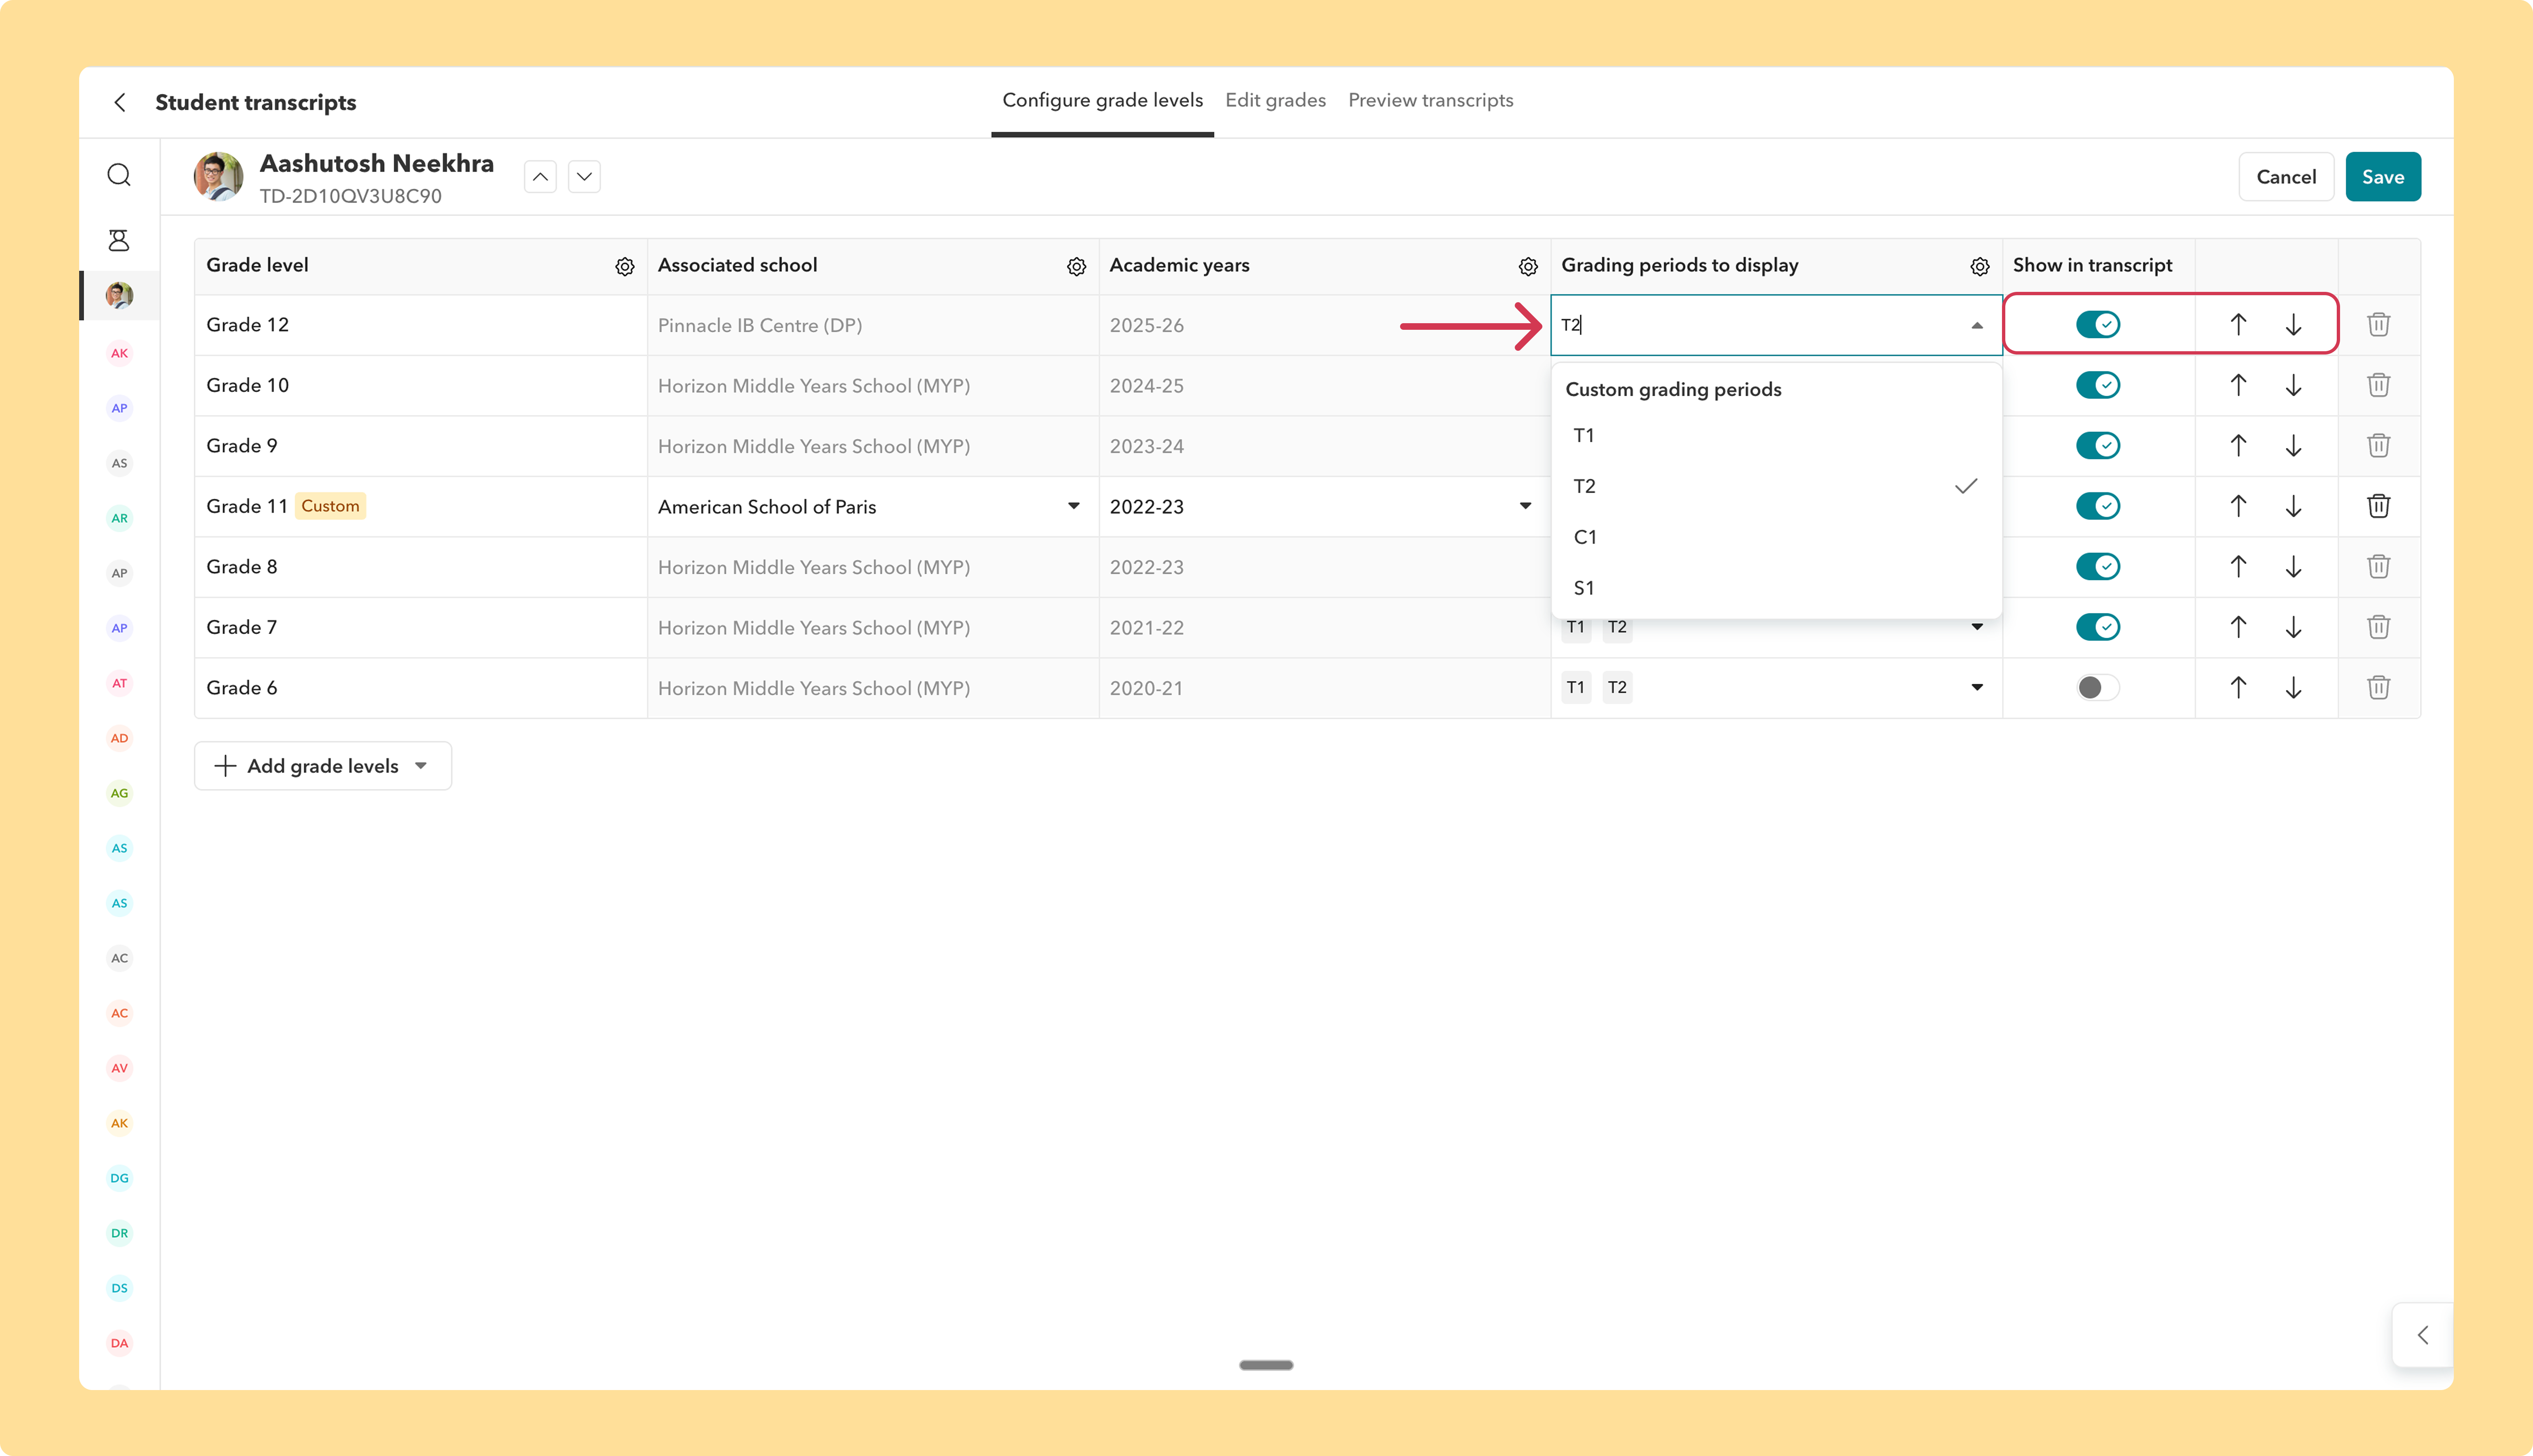This screenshot has width=2533, height=1456.
Task: Toggle Show in transcript for Grade 10
Action: click(2098, 385)
